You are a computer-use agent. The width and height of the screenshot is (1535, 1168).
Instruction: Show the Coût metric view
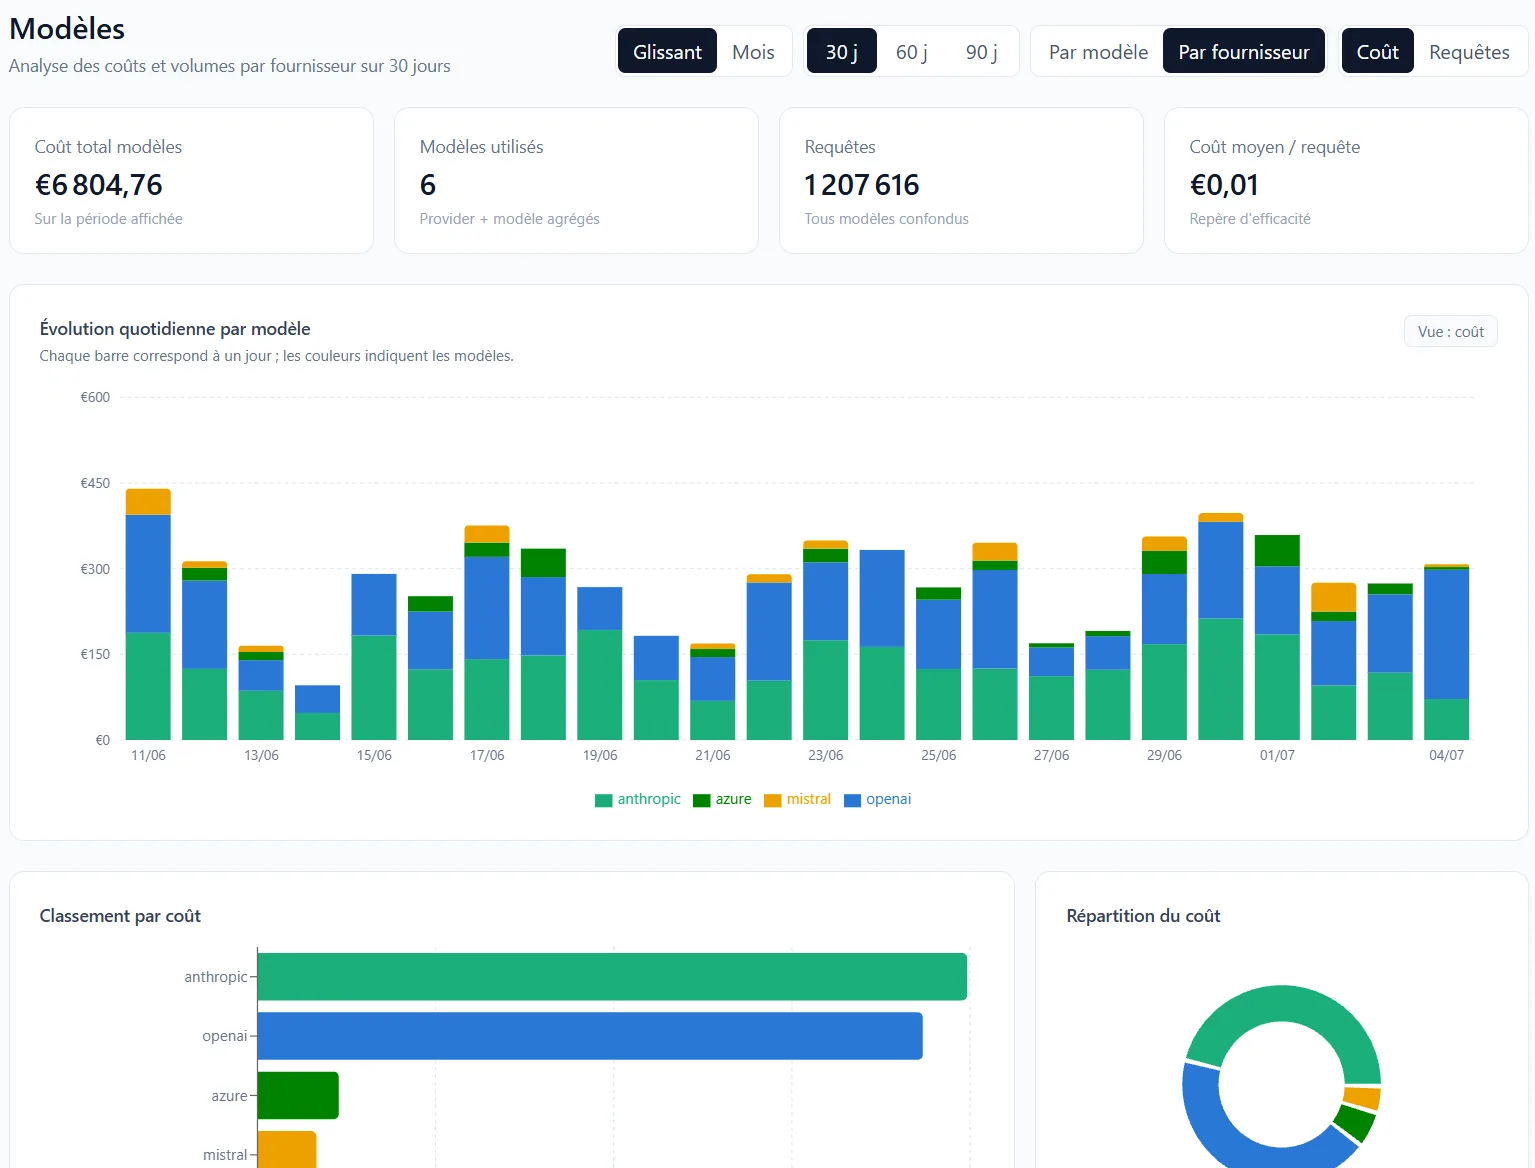(x=1377, y=52)
